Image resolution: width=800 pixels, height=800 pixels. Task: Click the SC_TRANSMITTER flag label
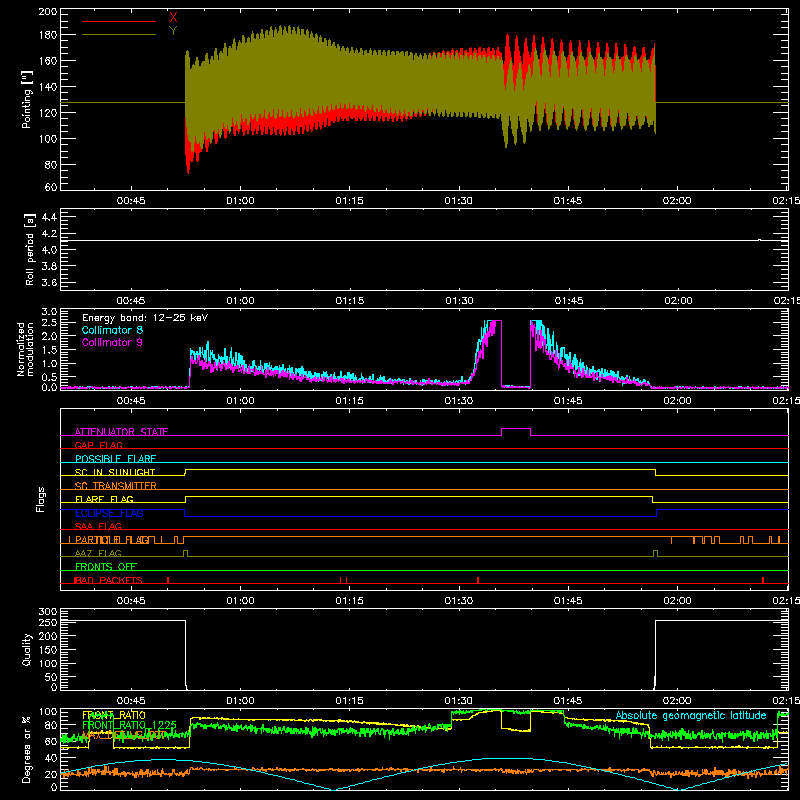[x=116, y=485]
